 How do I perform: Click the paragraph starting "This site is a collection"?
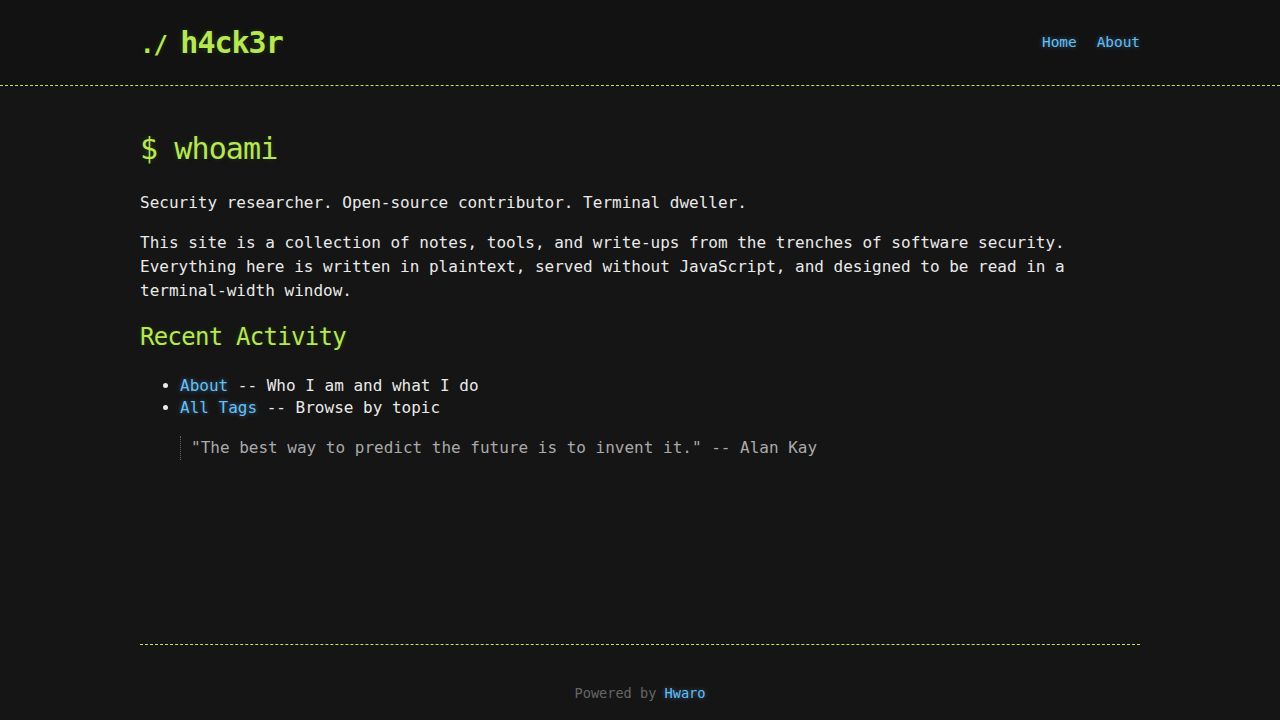tap(601, 266)
